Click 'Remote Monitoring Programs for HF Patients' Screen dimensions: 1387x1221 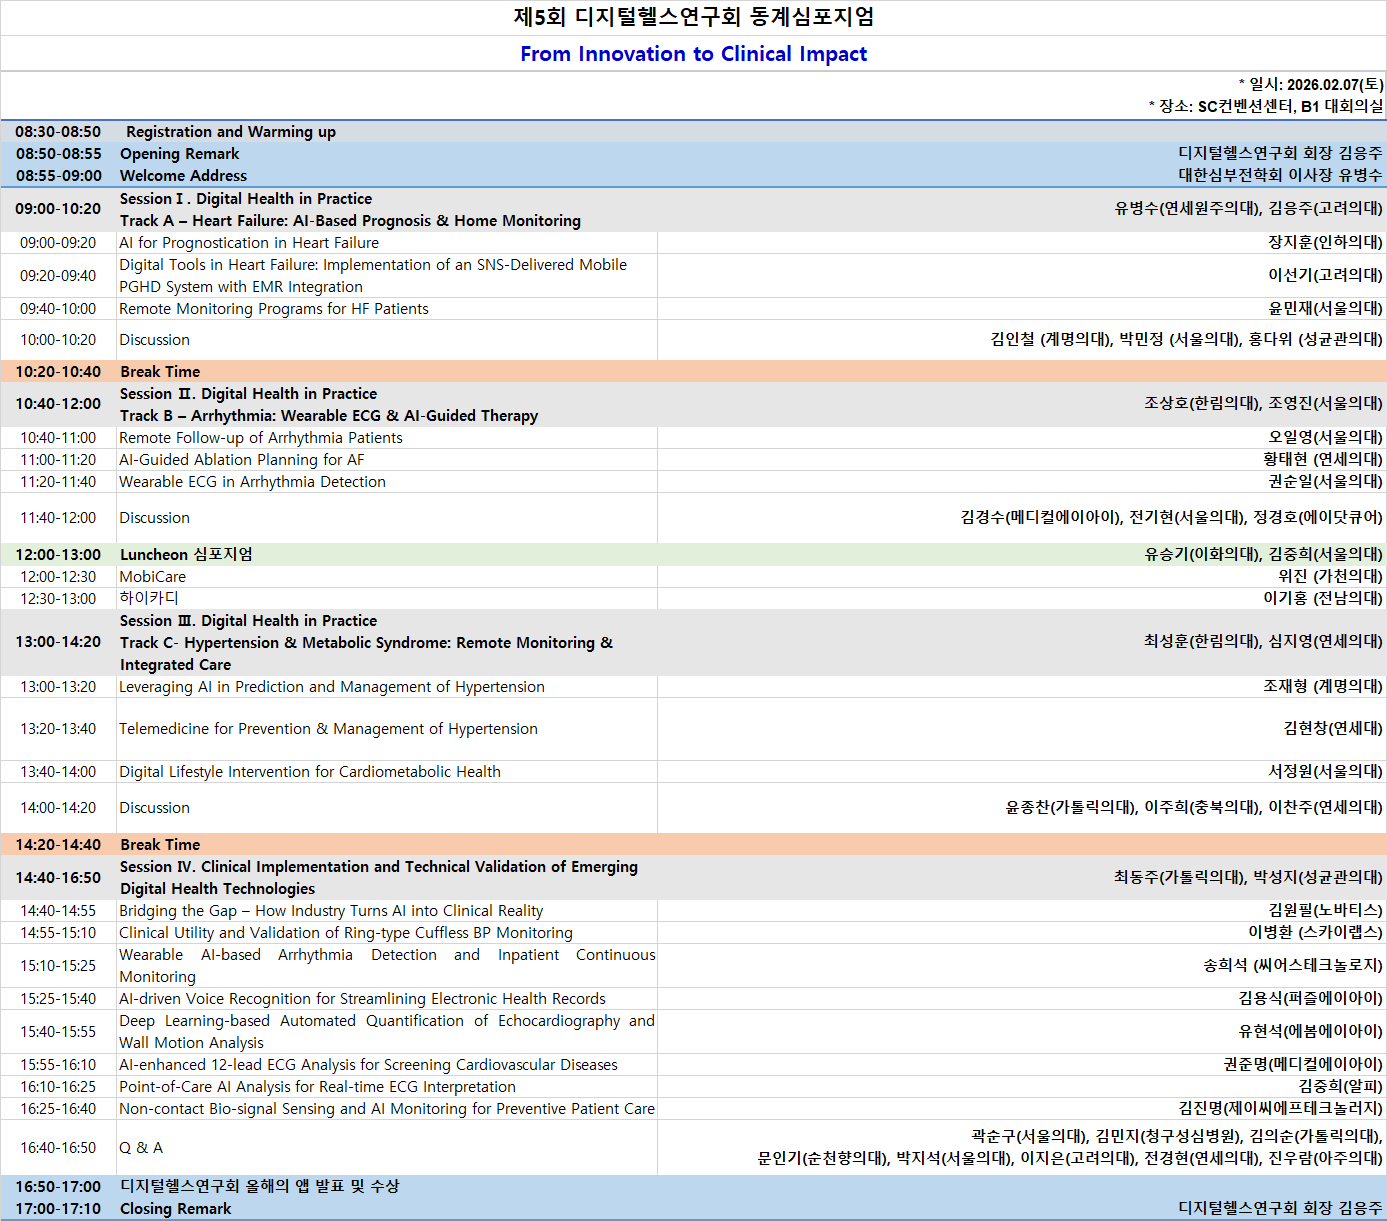click(273, 309)
